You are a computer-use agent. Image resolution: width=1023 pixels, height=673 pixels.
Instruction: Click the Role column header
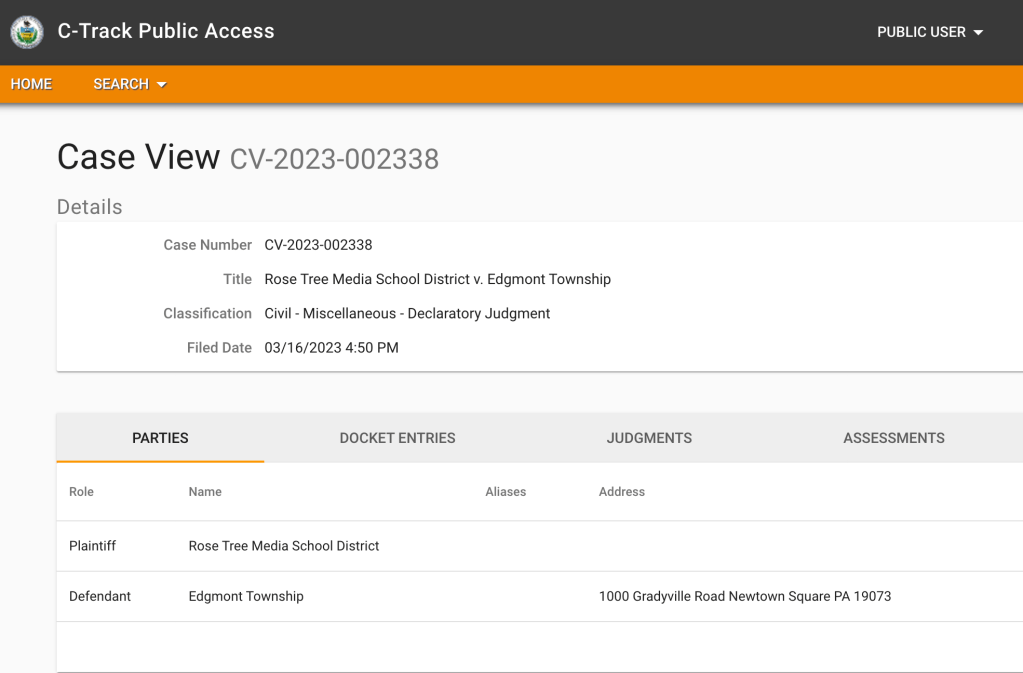coord(81,492)
